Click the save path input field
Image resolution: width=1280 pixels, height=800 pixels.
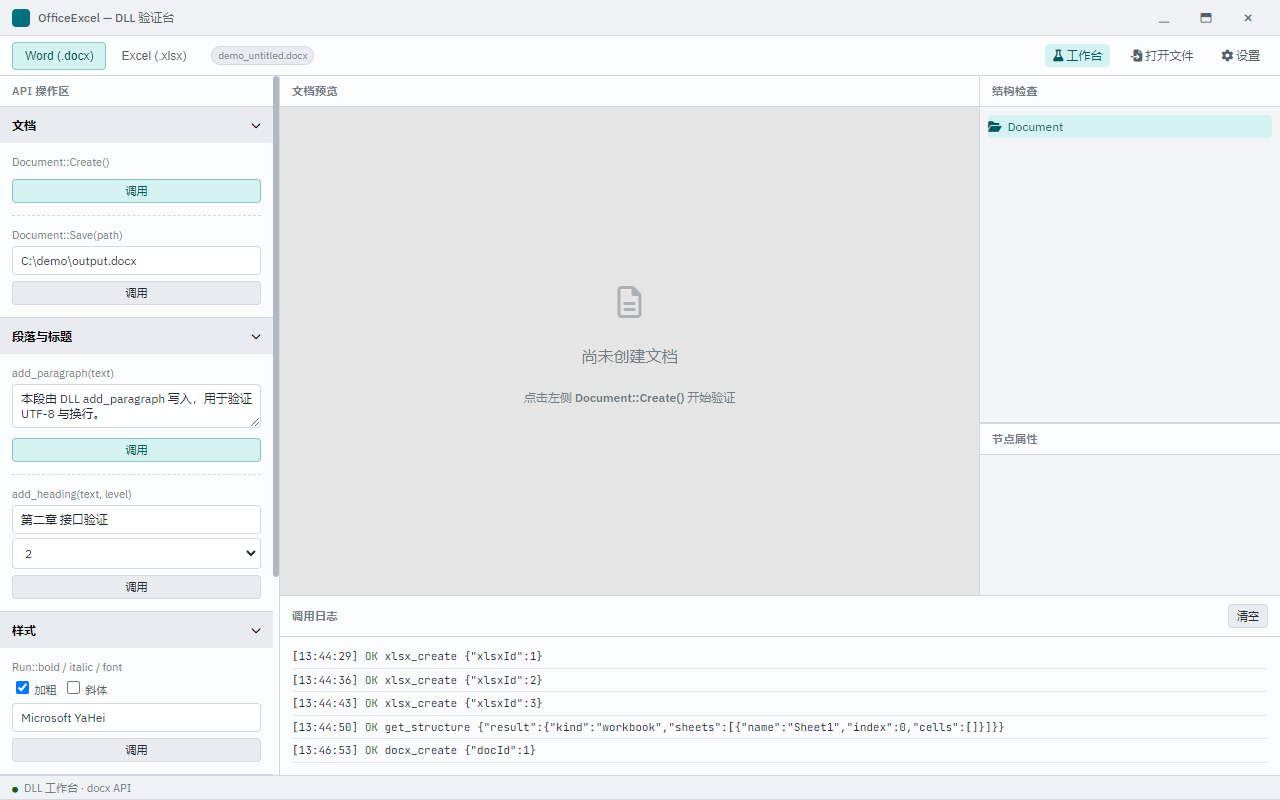click(136, 261)
